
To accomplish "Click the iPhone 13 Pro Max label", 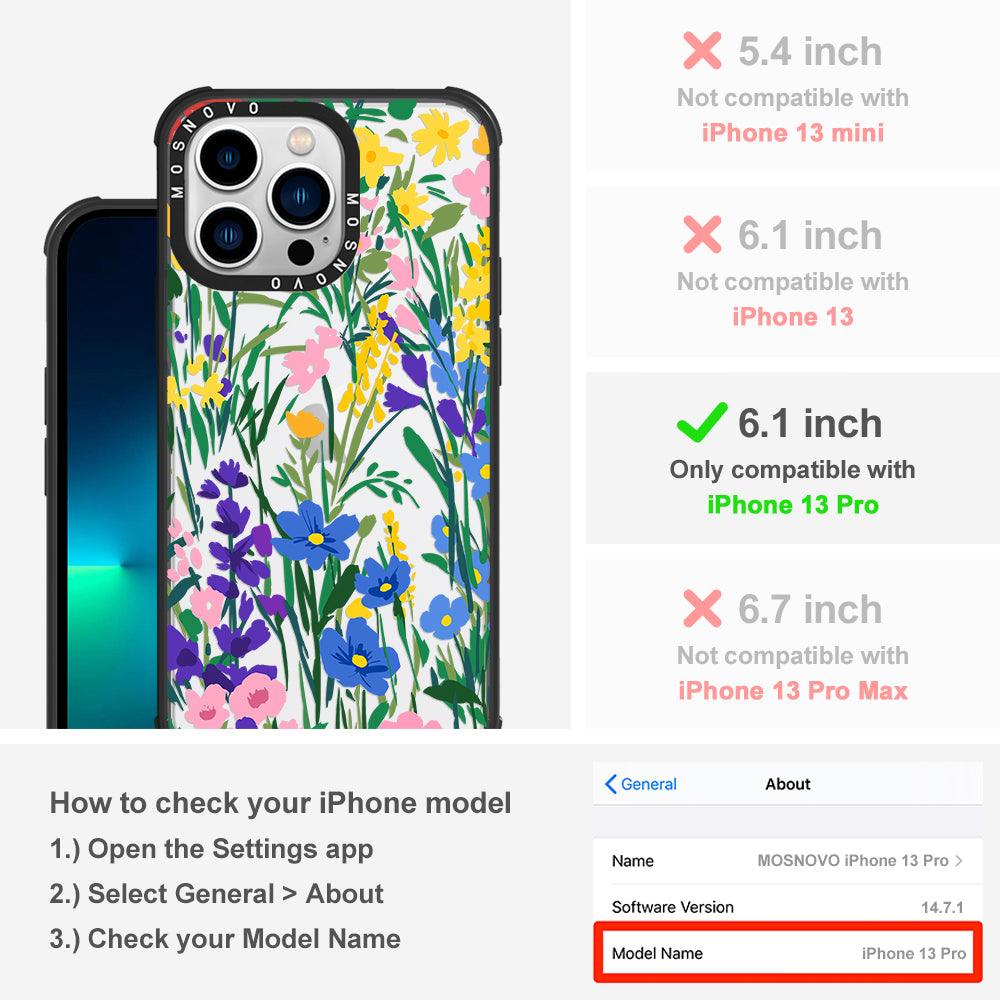I will click(x=793, y=691).
